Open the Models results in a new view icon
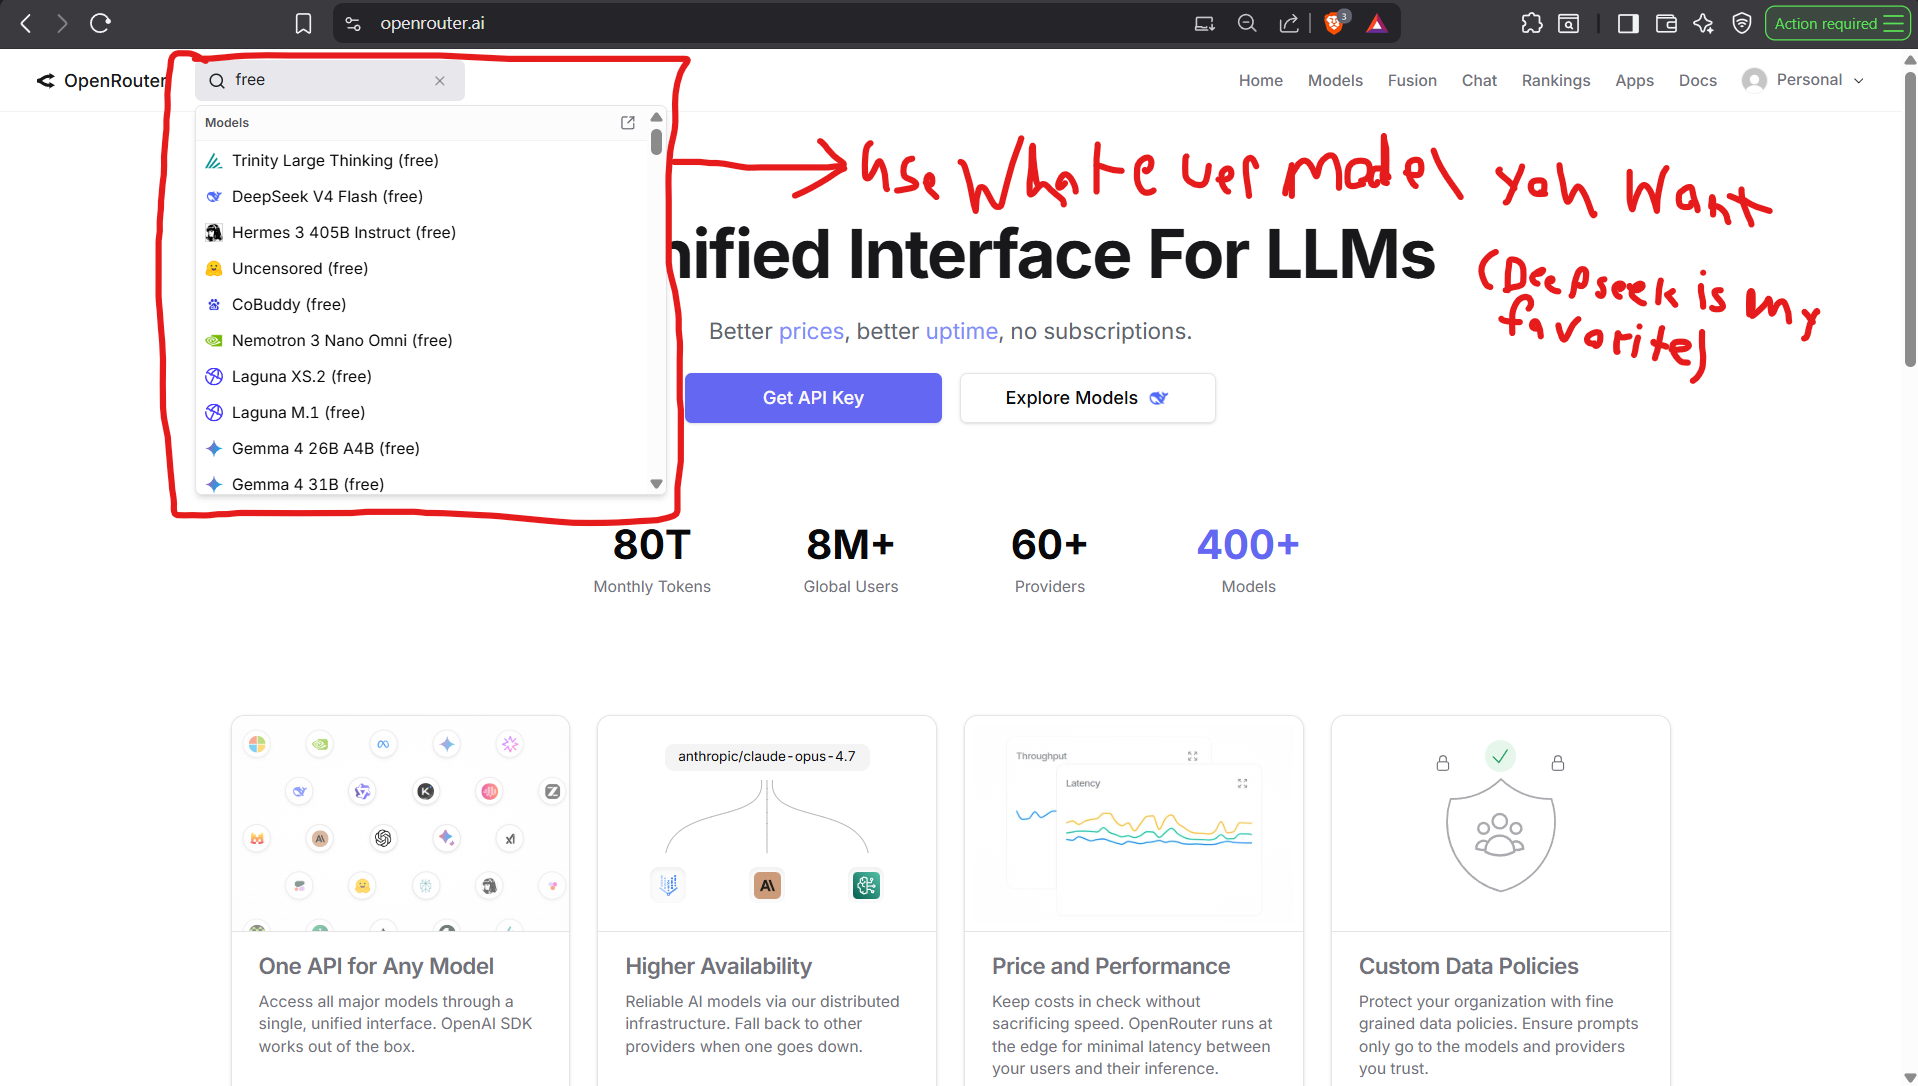Screen dimensions: 1918x1086 628,123
